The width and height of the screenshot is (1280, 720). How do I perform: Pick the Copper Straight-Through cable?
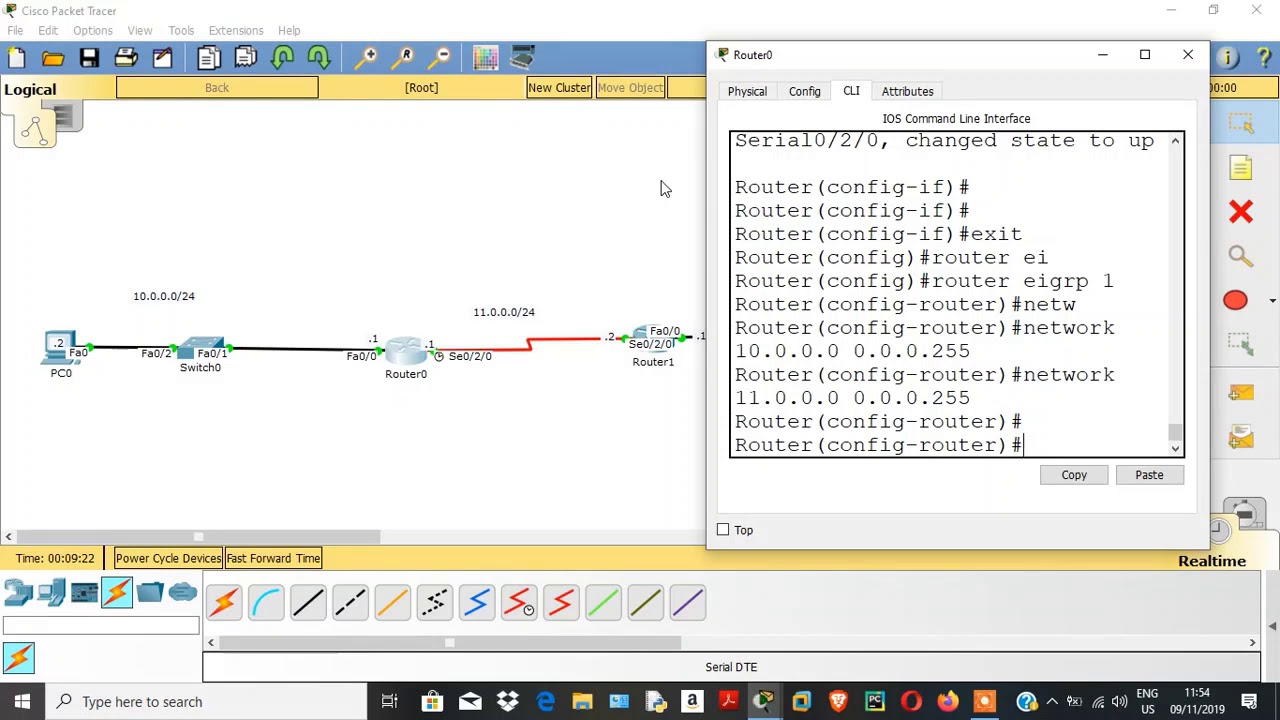tap(308, 602)
